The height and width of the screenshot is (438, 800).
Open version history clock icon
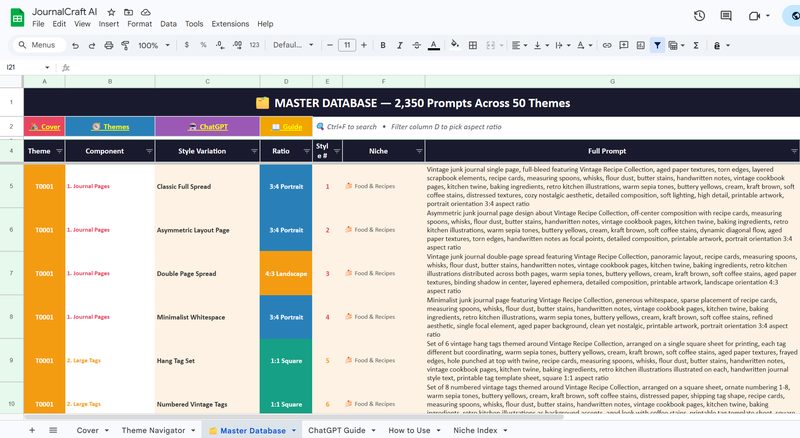[x=699, y=16]
